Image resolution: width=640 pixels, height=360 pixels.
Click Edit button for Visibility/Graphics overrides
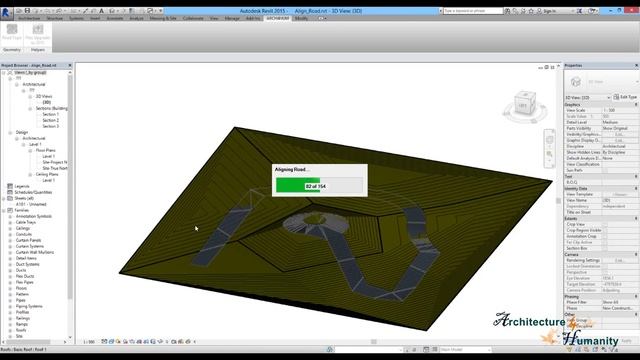[619, 134]
